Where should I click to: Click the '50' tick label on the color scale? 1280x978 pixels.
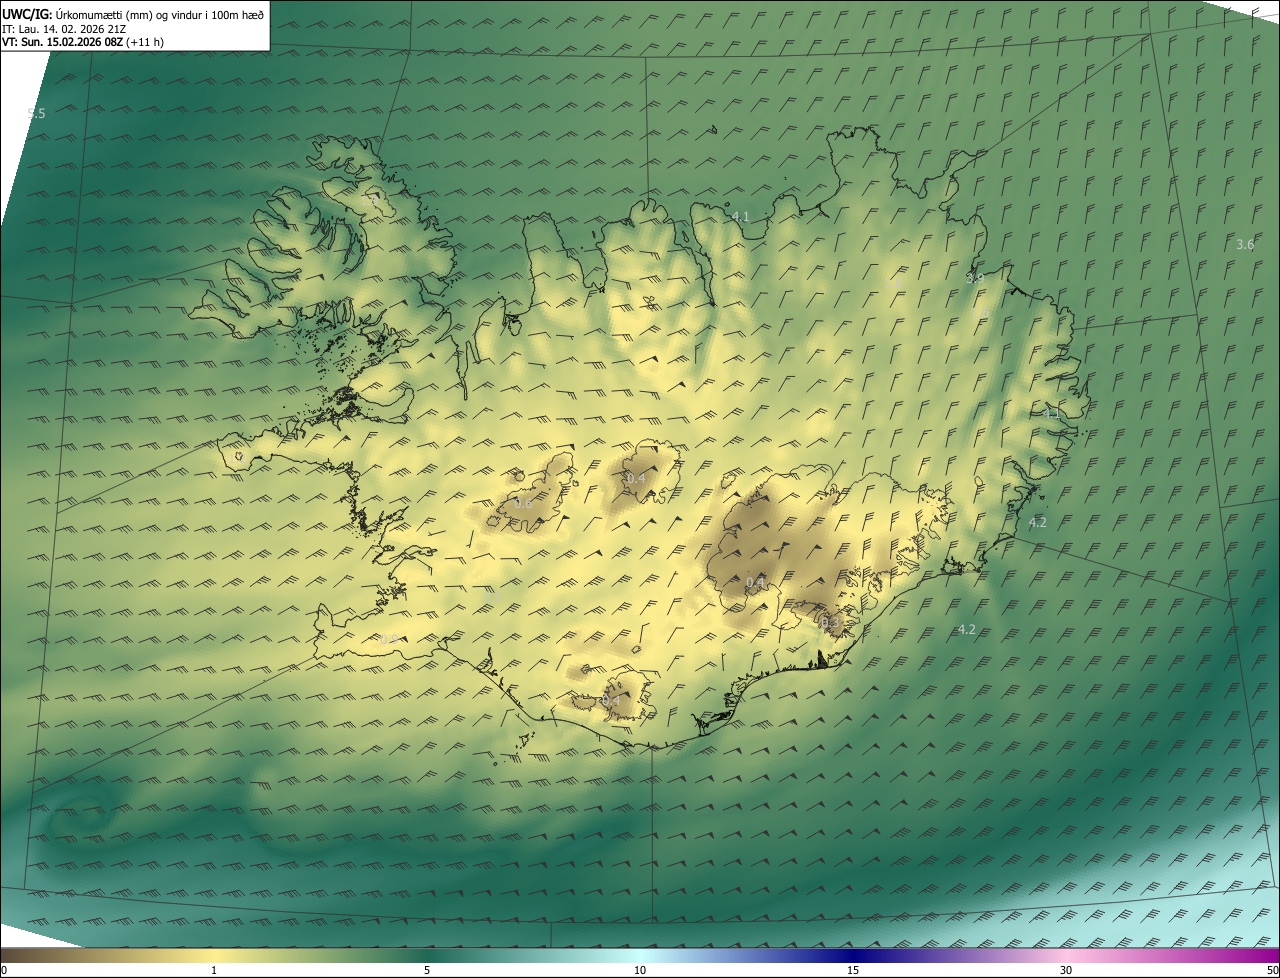tap(1272, 971)
